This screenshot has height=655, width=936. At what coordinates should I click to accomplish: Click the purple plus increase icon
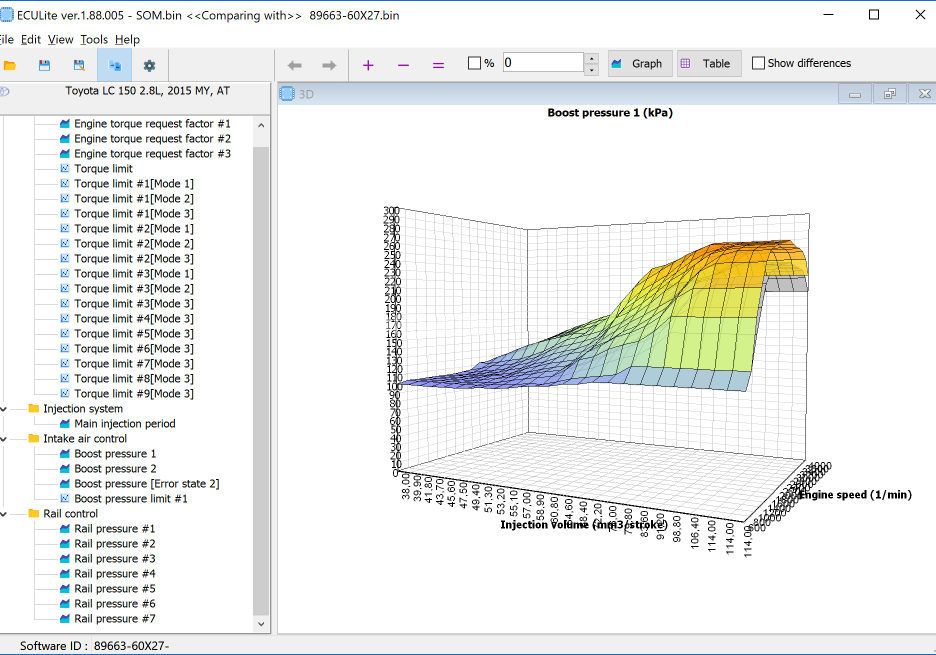click(x=368, y=64)
